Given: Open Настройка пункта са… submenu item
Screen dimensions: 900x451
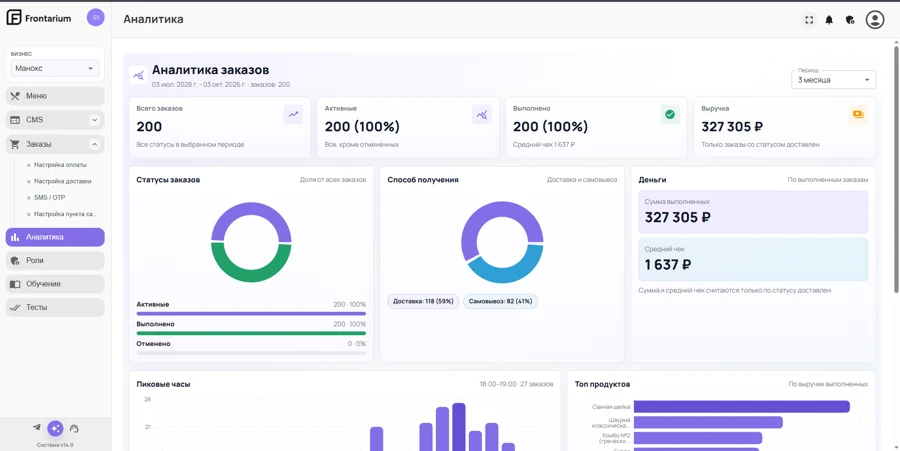Looking at the screenshot, I should click(x=66, y=214).
